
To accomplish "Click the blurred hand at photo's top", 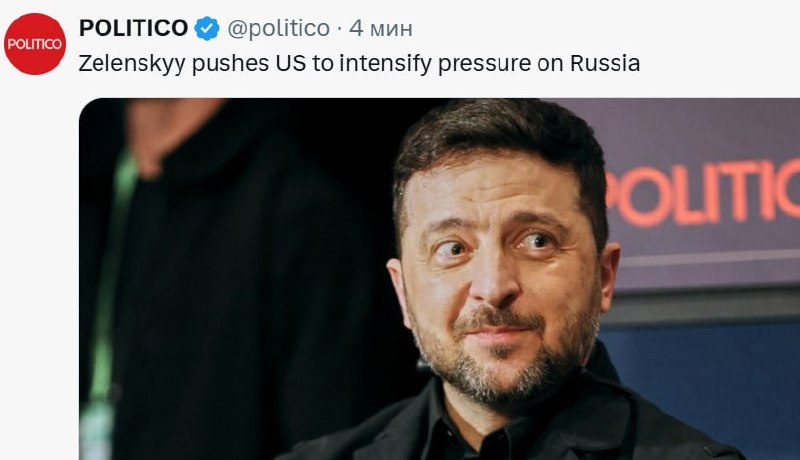I will [171, 133].
